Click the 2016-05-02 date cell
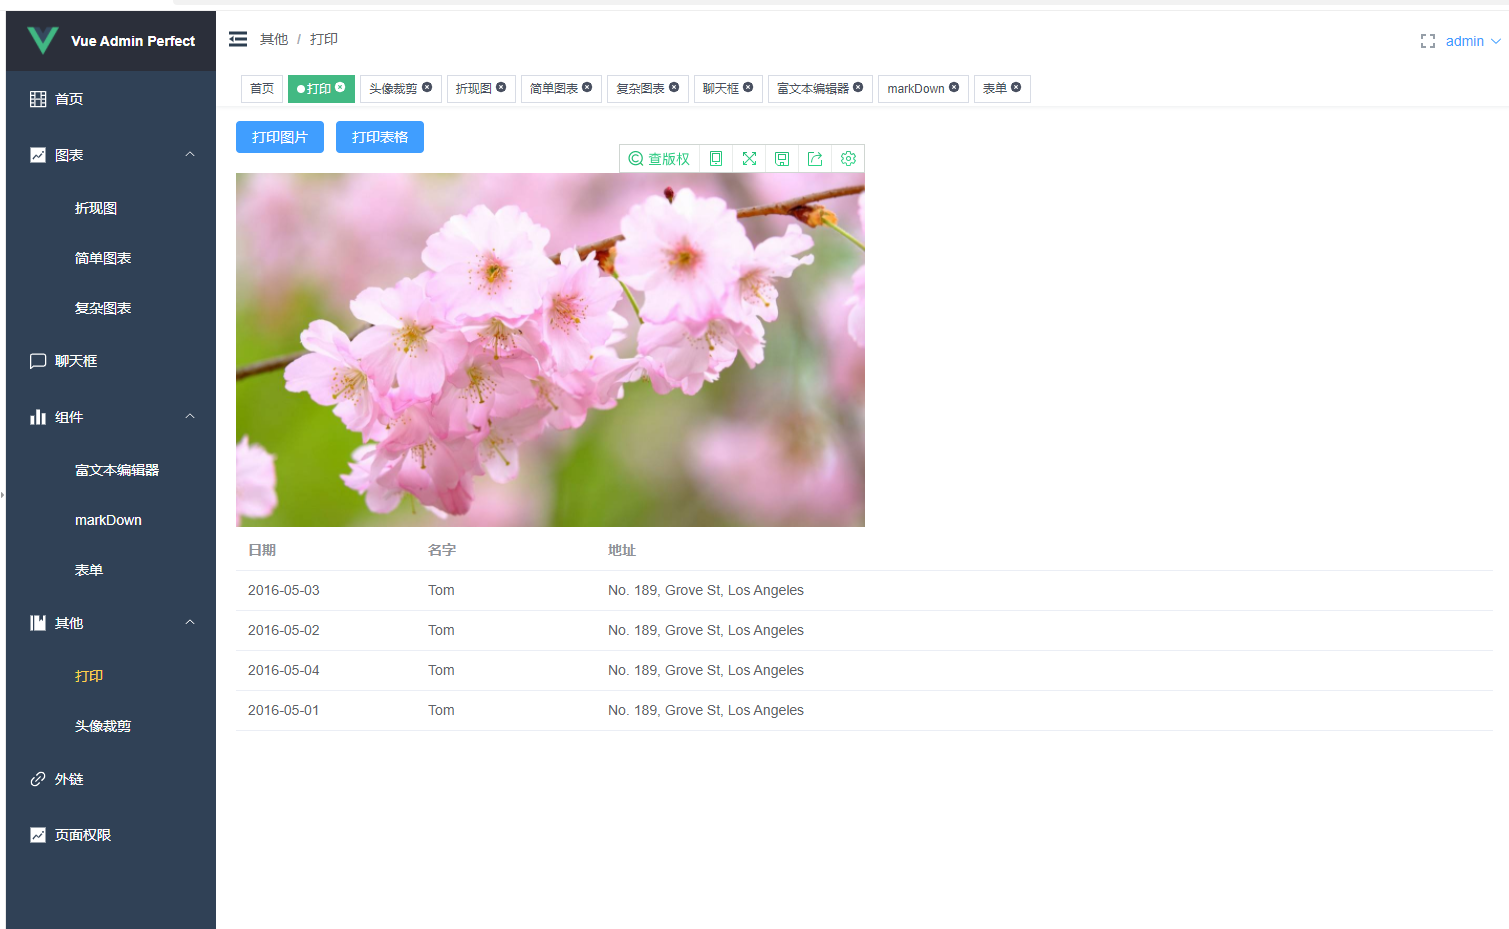1509x929 pixels. point(284,630)
